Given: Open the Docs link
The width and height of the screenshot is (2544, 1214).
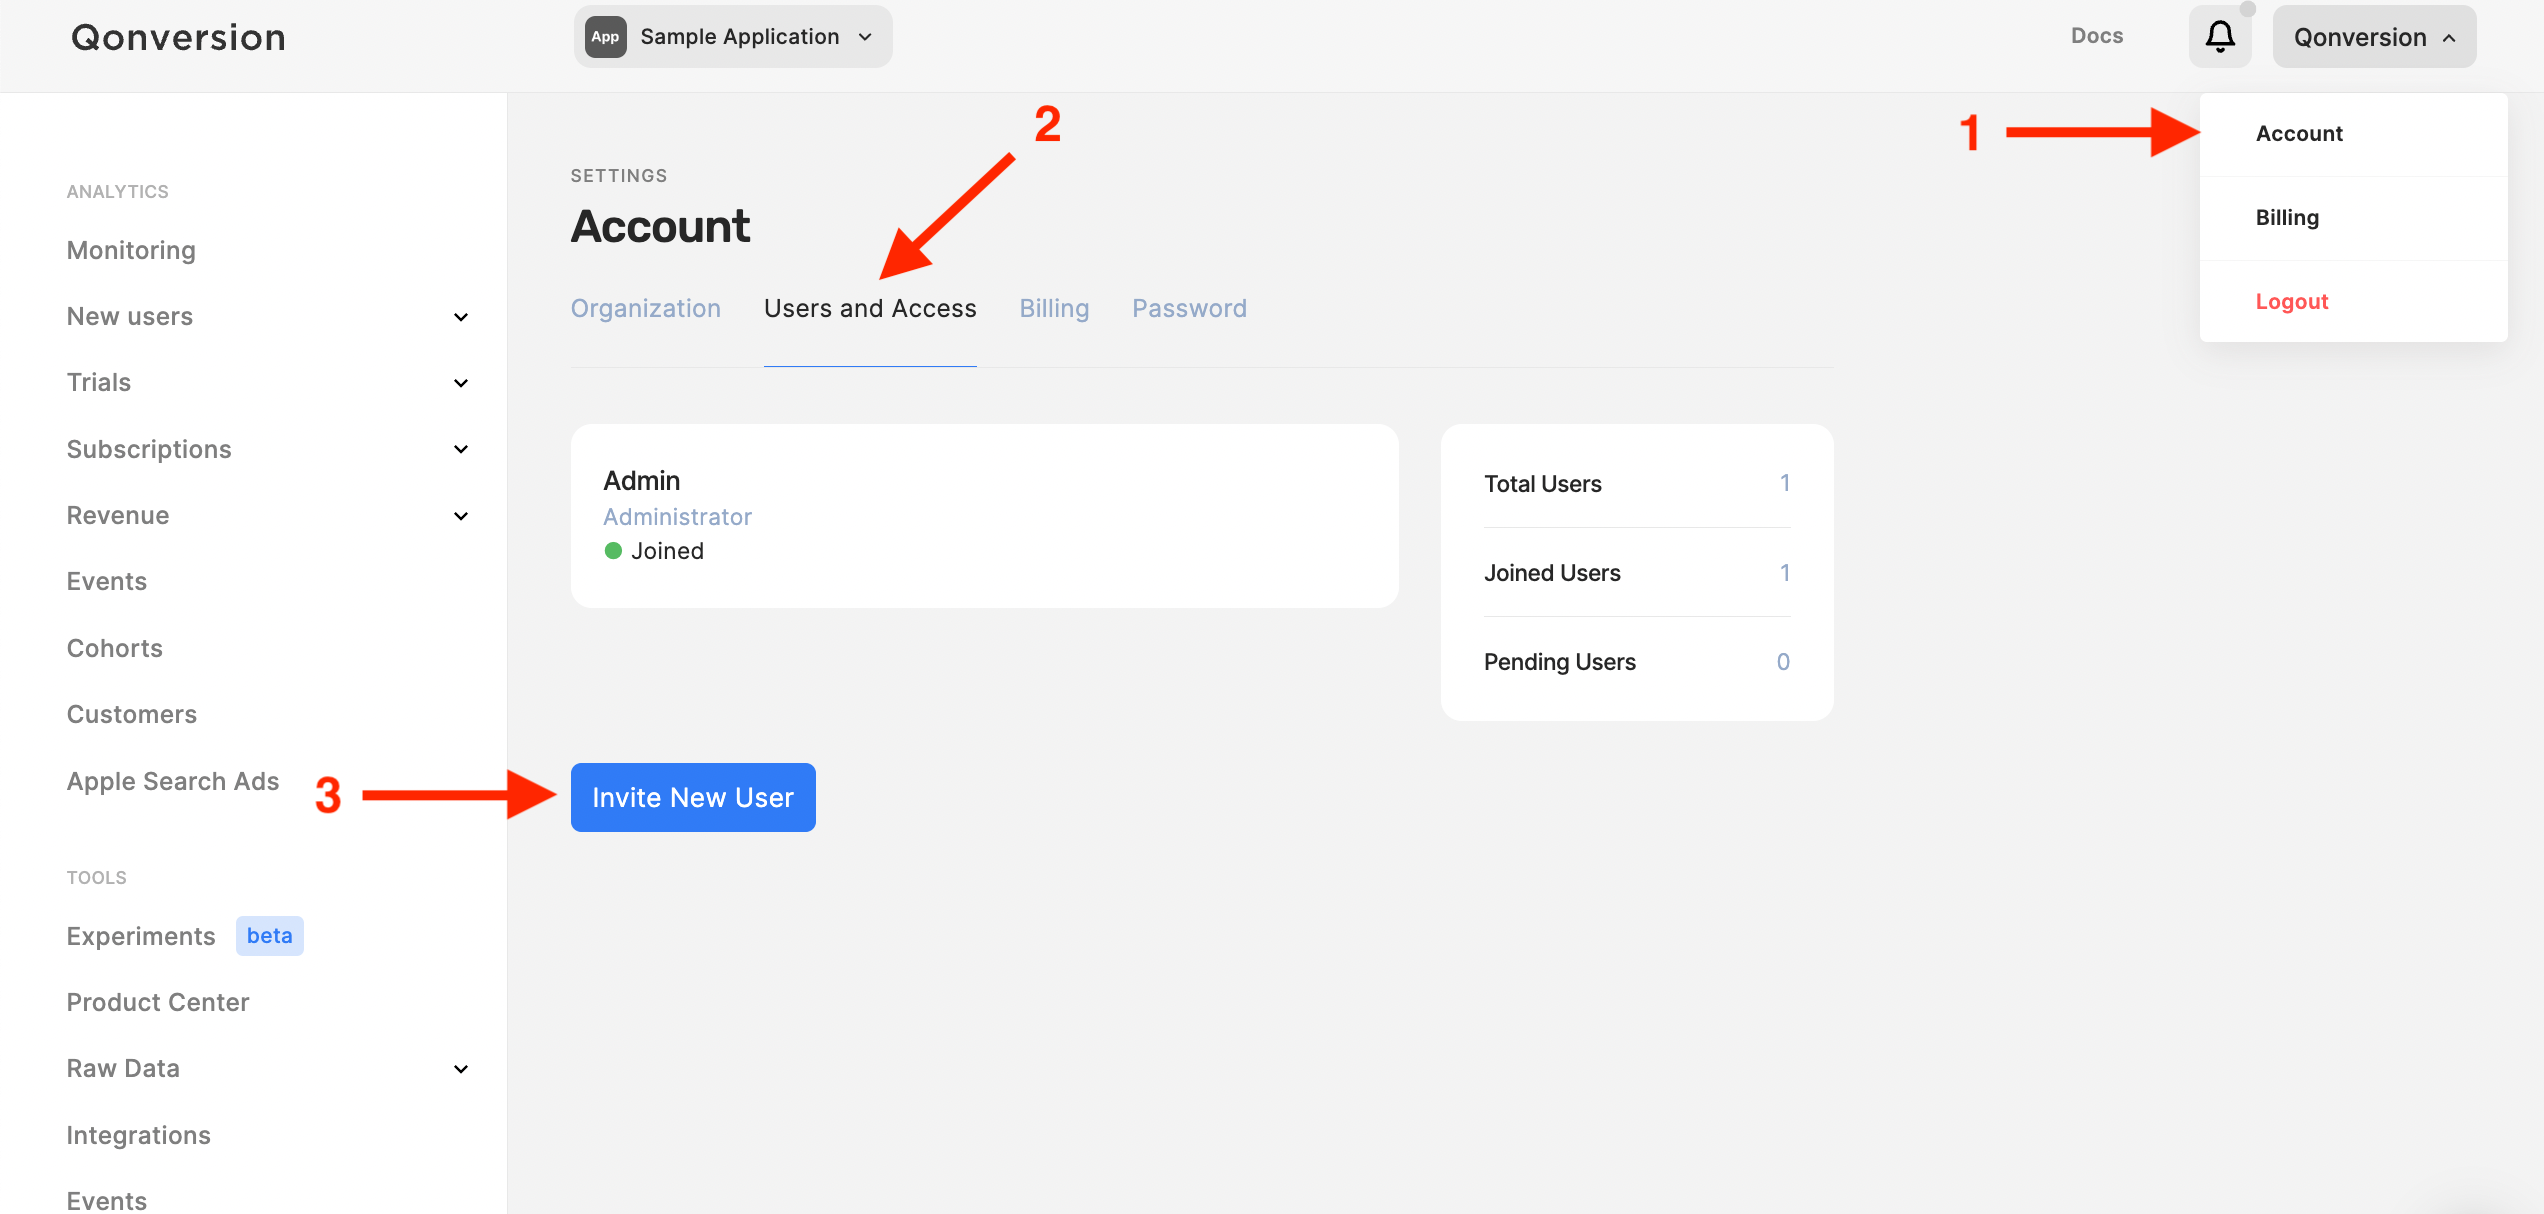Looking at the screenshot, I should click(x=2096, y=36).
